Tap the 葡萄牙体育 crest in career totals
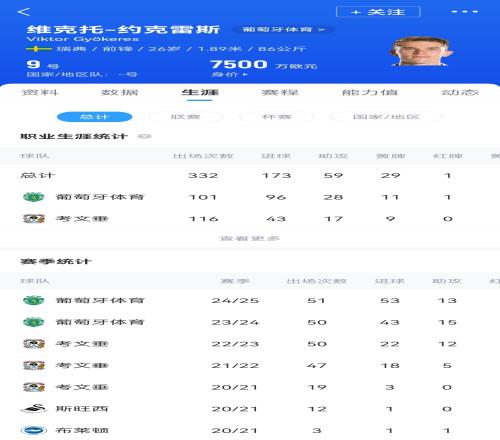The image size is (500, 440). [x=34, y=197]
